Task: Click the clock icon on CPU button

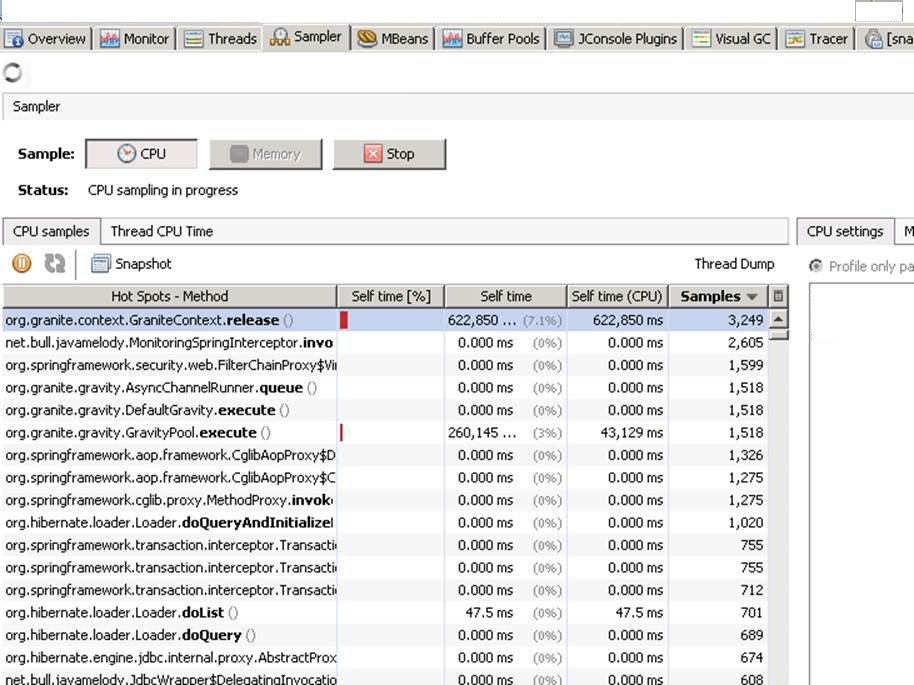Action: click(126, 154)
